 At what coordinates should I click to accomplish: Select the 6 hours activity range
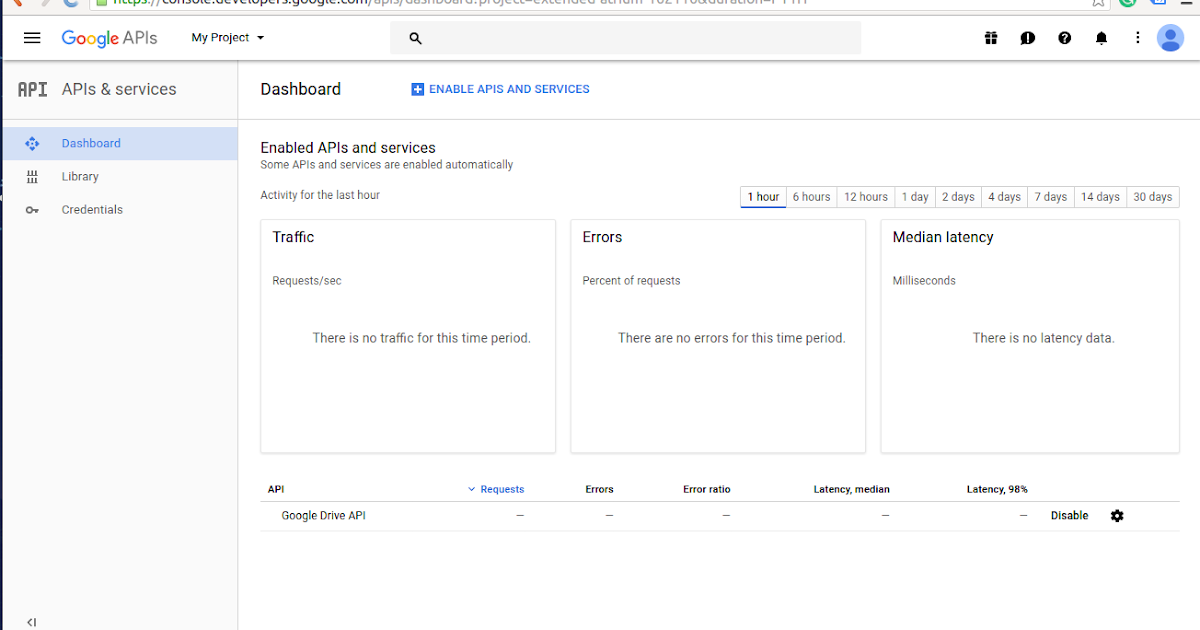pyautogui.click(x=811, y=196)
